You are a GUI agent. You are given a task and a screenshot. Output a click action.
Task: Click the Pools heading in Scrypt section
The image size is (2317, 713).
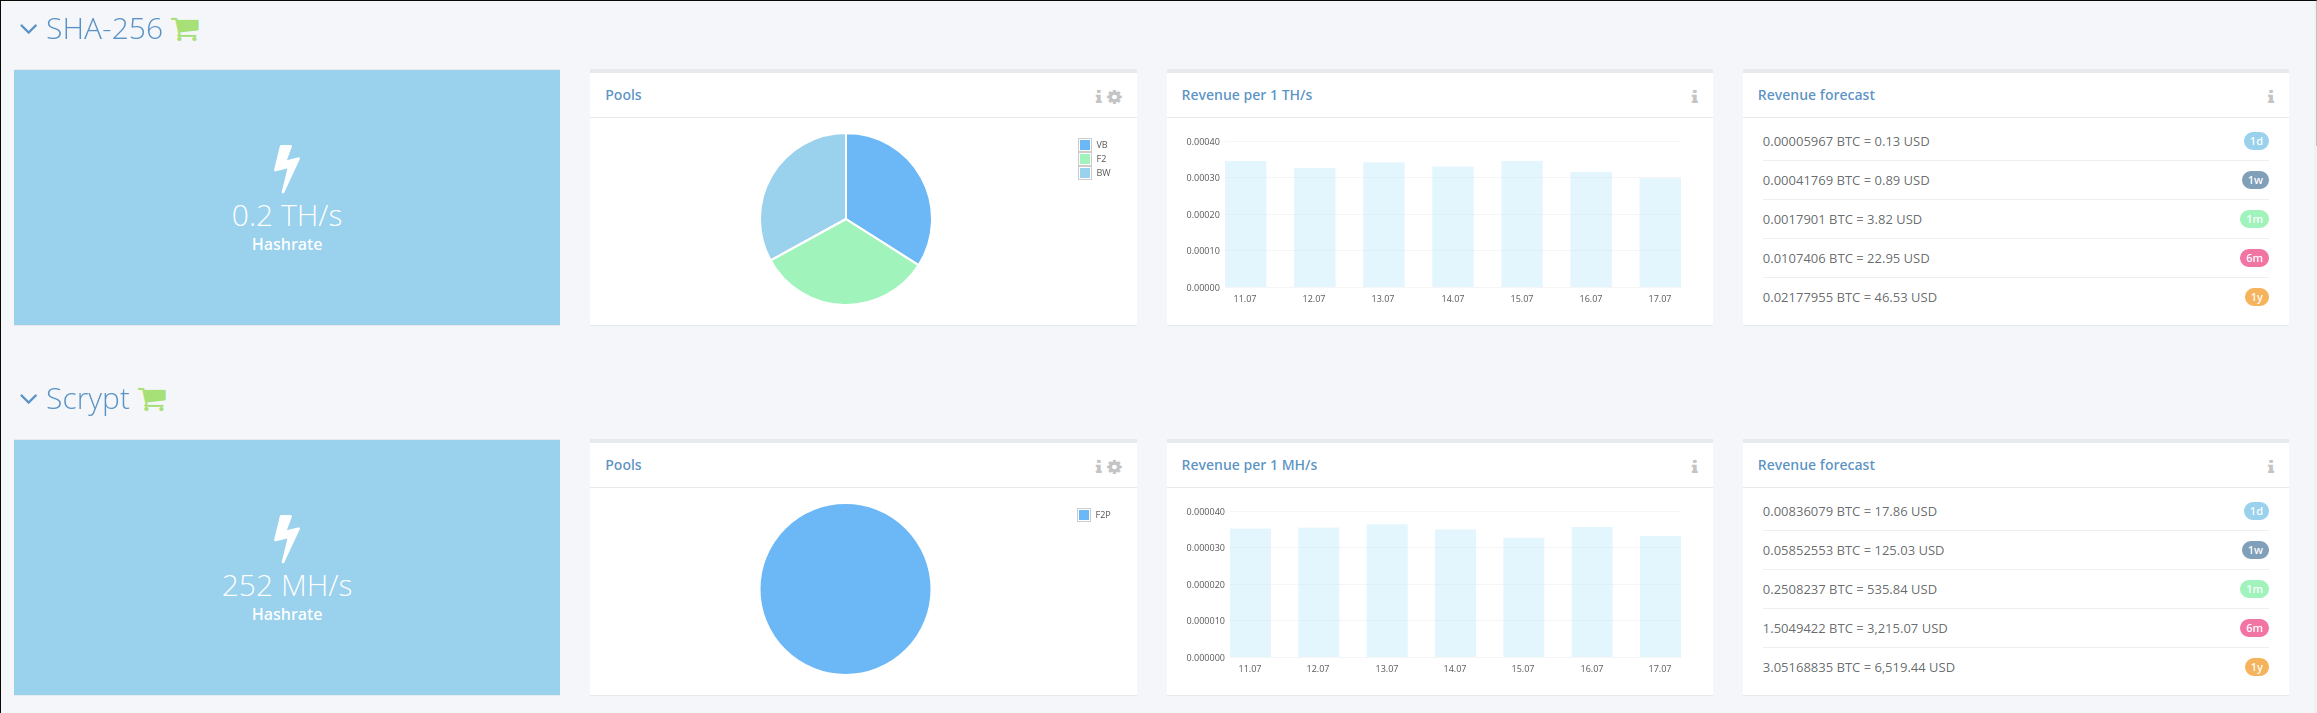[623, 465]
